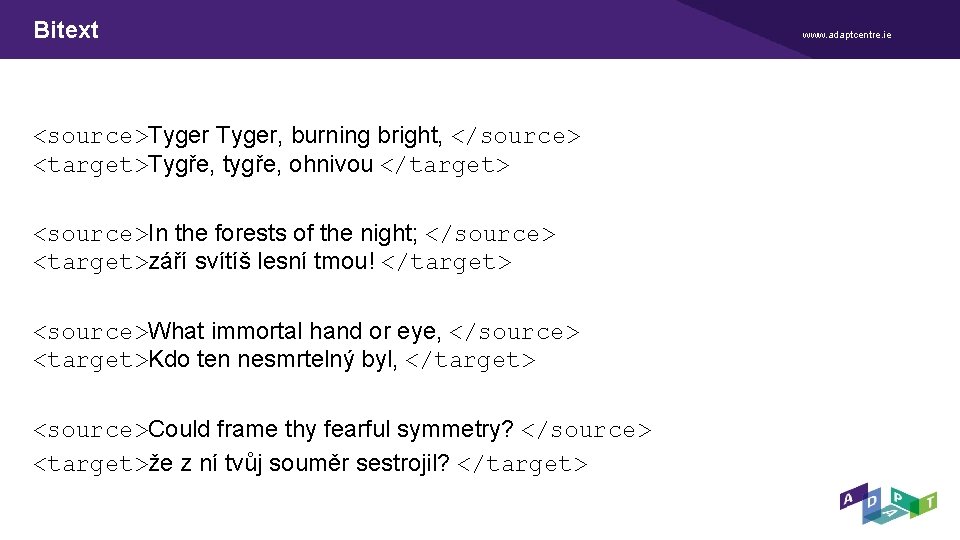The width and height of the screenshot is (960, 540).
Task: Click the green T block in the logo
Action: point(930,501)
